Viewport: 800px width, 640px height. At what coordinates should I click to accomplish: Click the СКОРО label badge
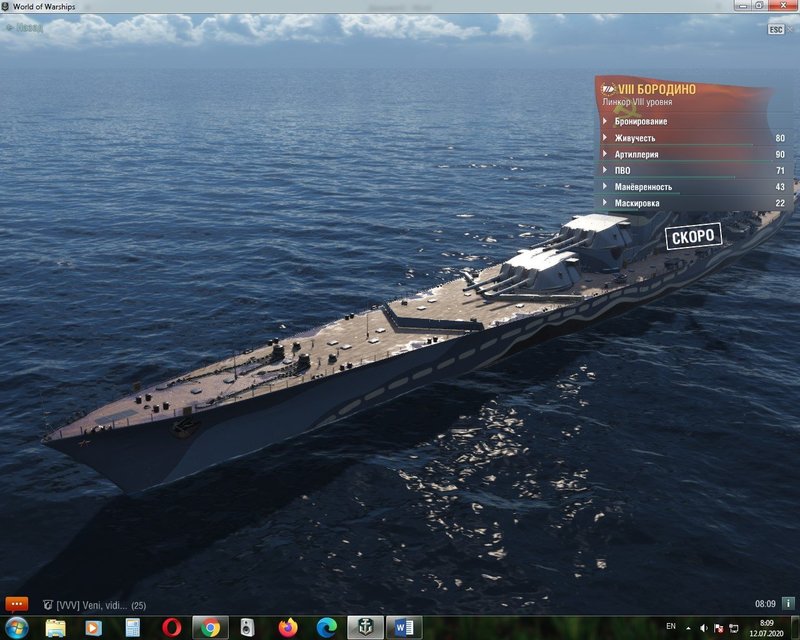pyautogui.click(x=693, y=236)
